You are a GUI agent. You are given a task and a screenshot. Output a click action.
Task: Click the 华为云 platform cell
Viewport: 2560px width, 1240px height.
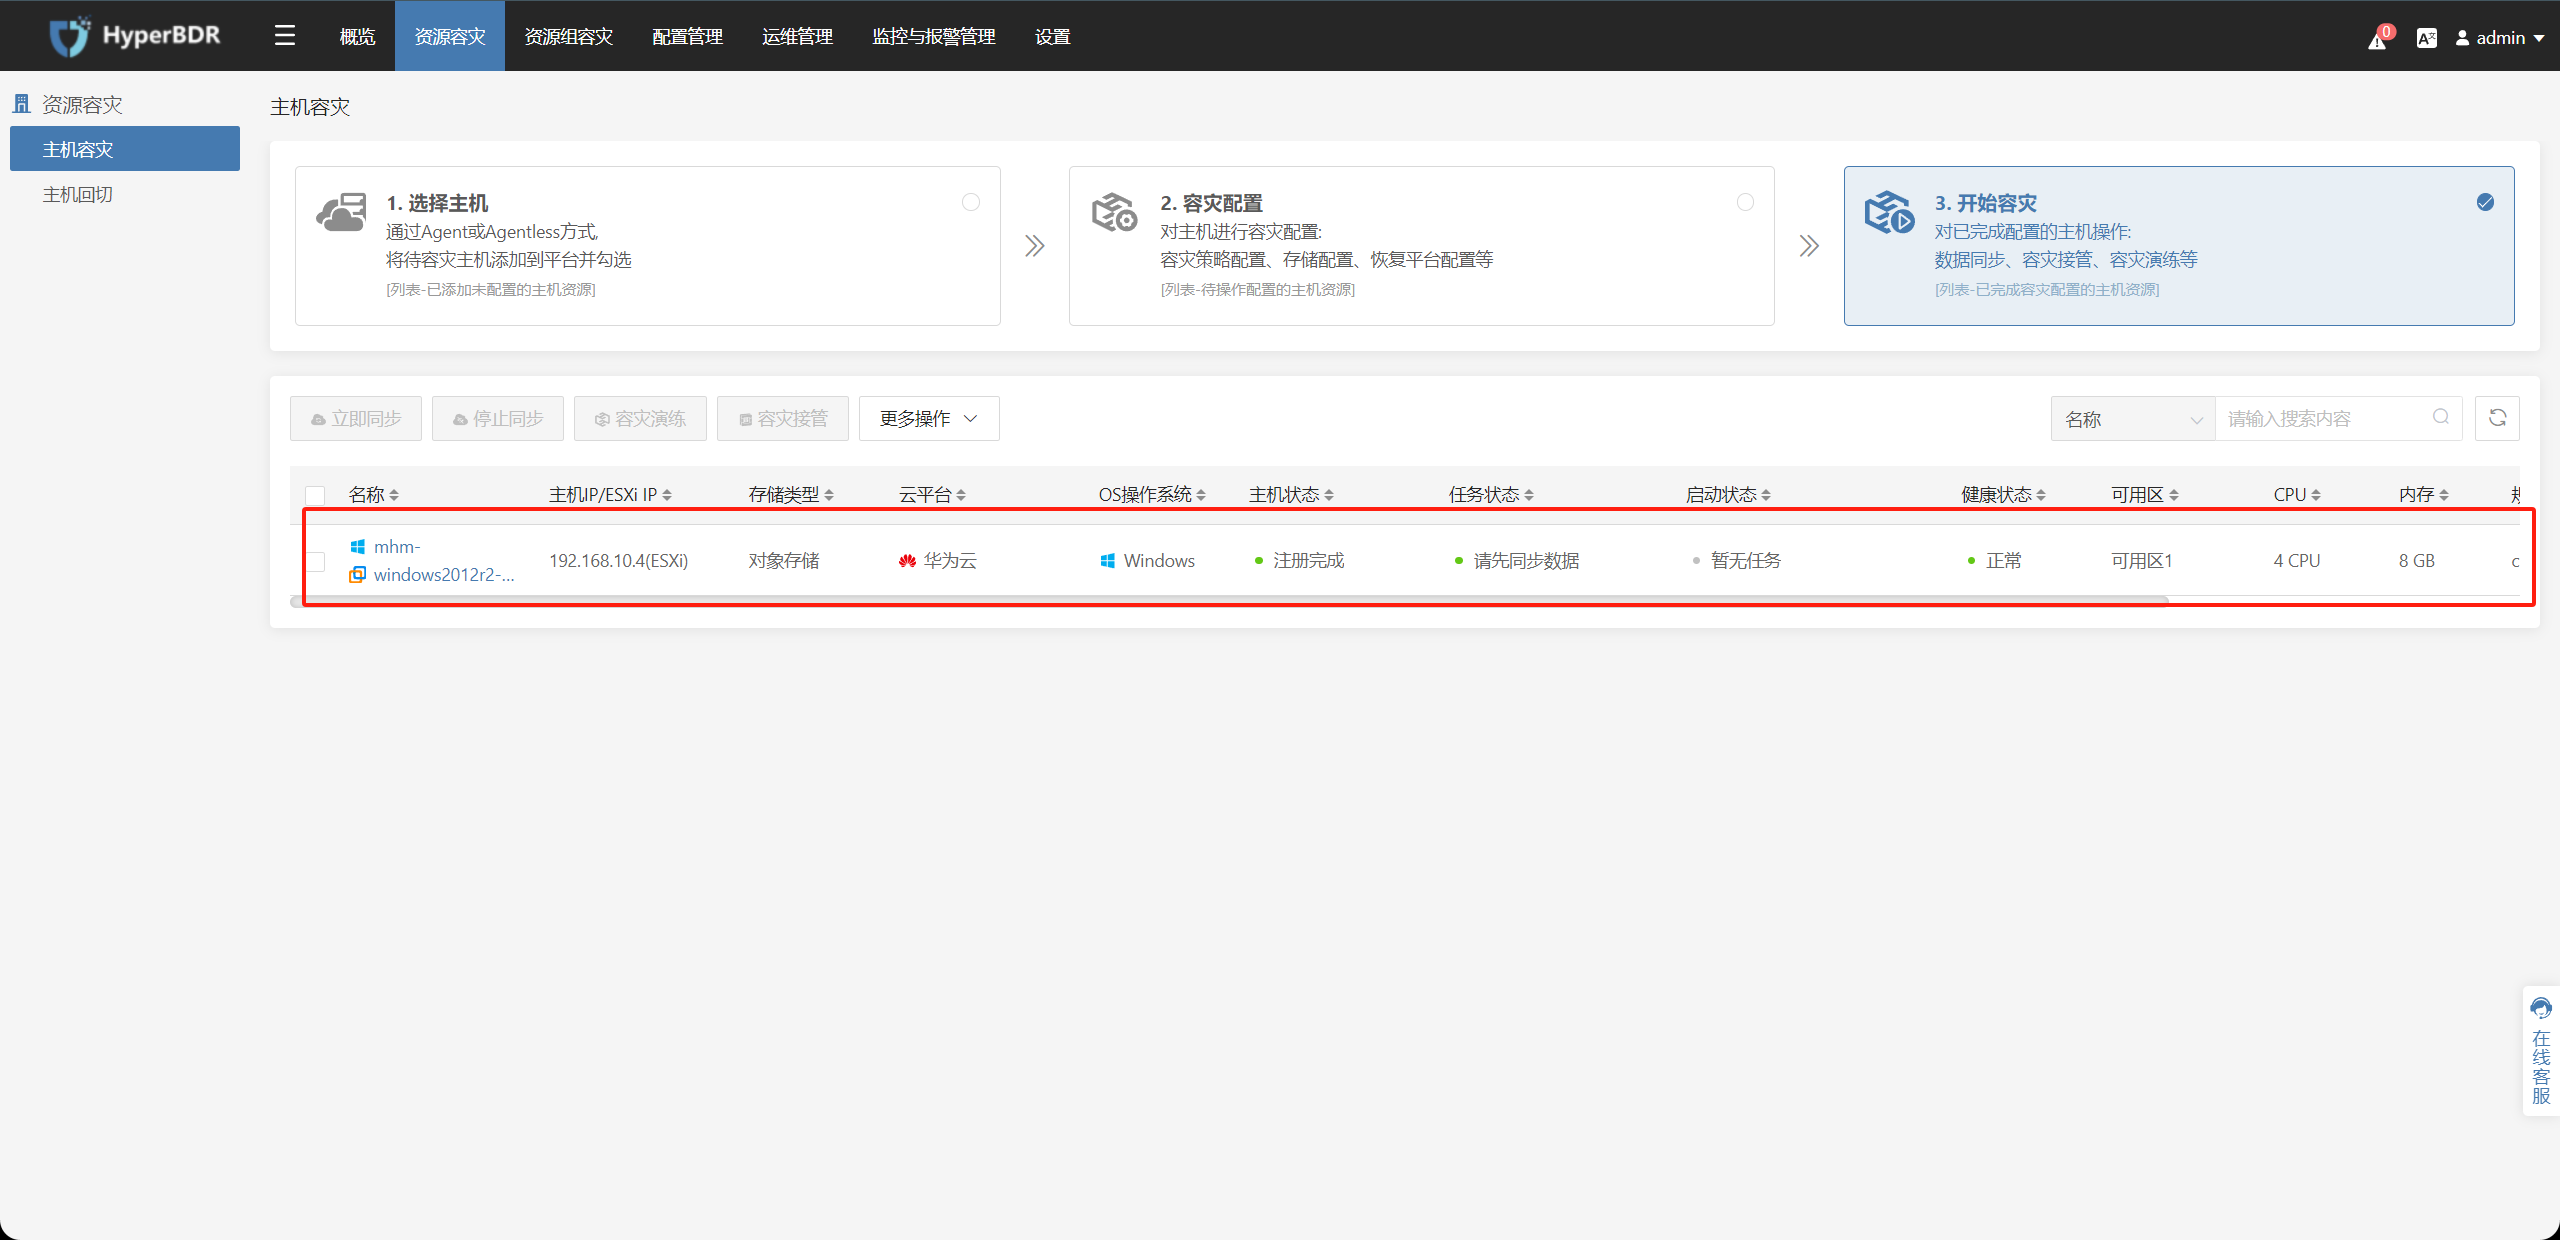tap(937, 561)
